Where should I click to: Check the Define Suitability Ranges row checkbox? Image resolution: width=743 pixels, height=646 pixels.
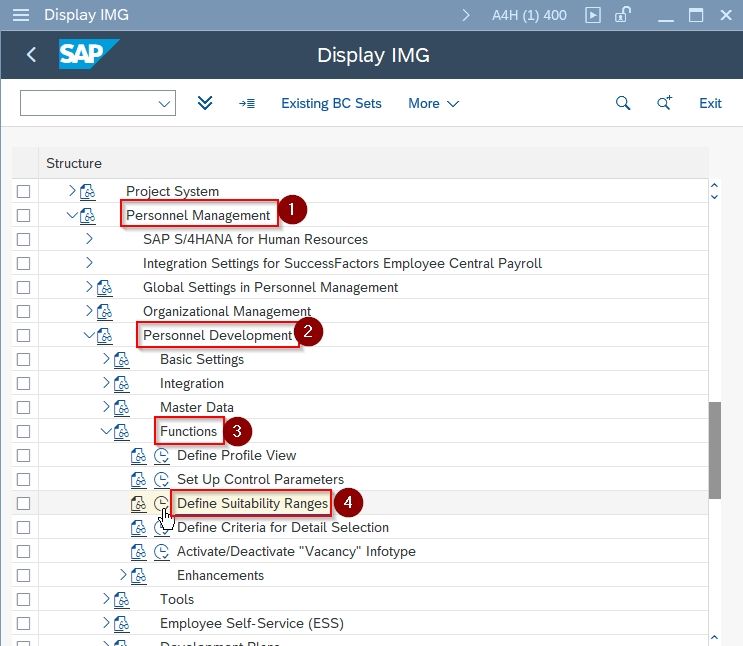[x=23, y=503]
